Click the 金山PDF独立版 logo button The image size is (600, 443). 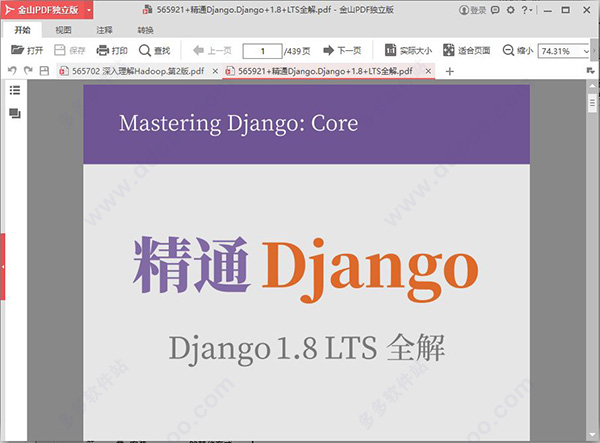[x=43, y=10]
